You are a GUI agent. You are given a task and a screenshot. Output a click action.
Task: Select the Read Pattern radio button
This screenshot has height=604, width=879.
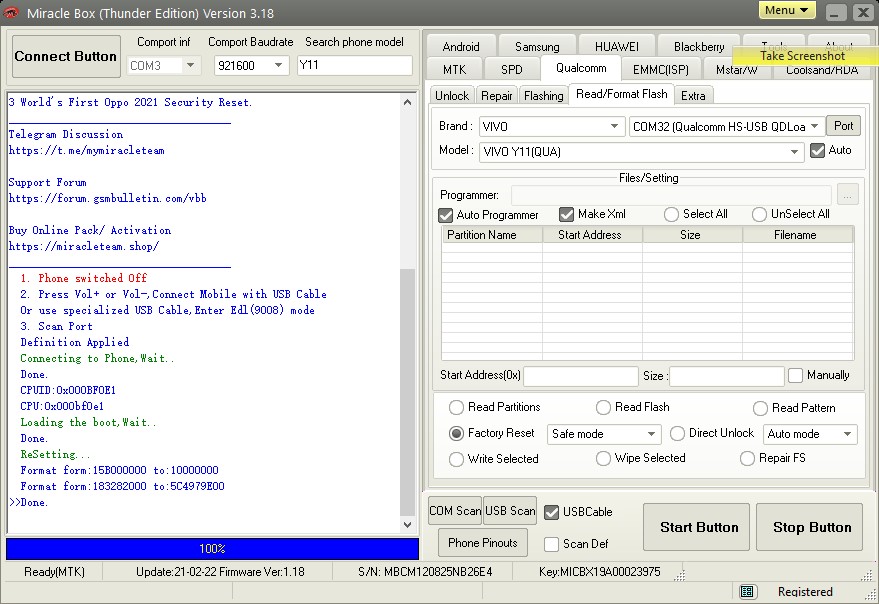(760, 408)
